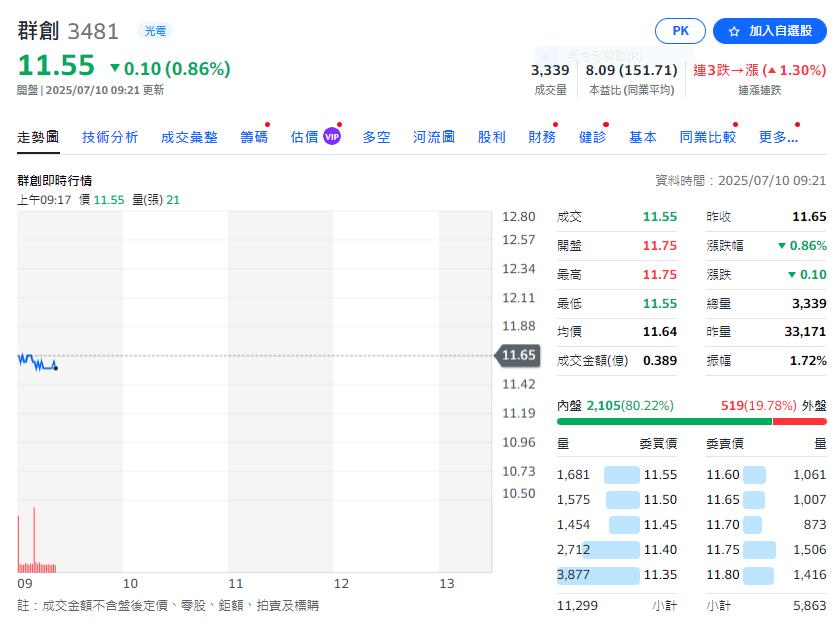This screenshot has height=628, width=839.
Task: Click ask price 11.75 row
Action: (x=766, y=550)
